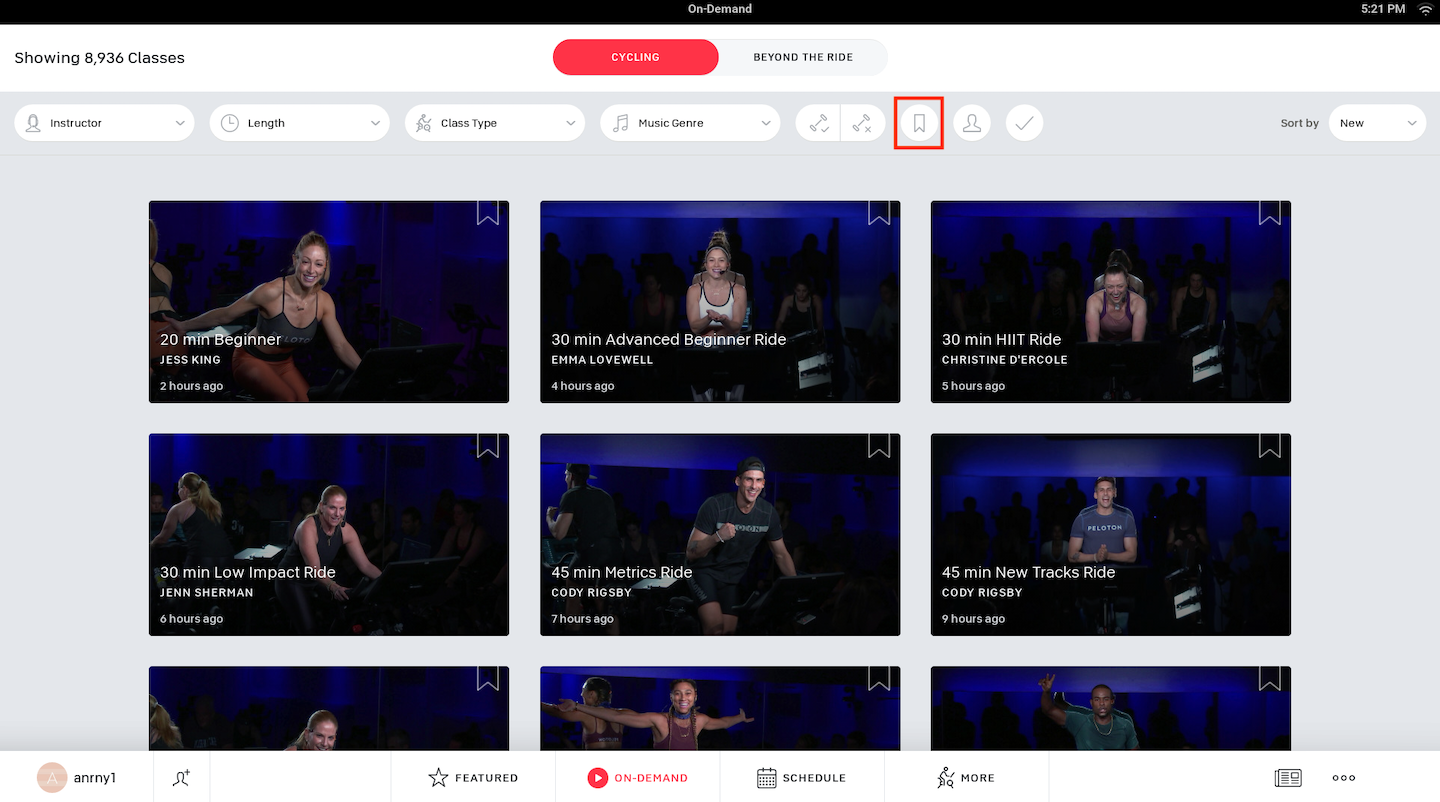Image resolution: width=1440 pixels, height=802 pixels.
Task: Expand the Music Genre dropdown
Action: (x=690, y=123)
